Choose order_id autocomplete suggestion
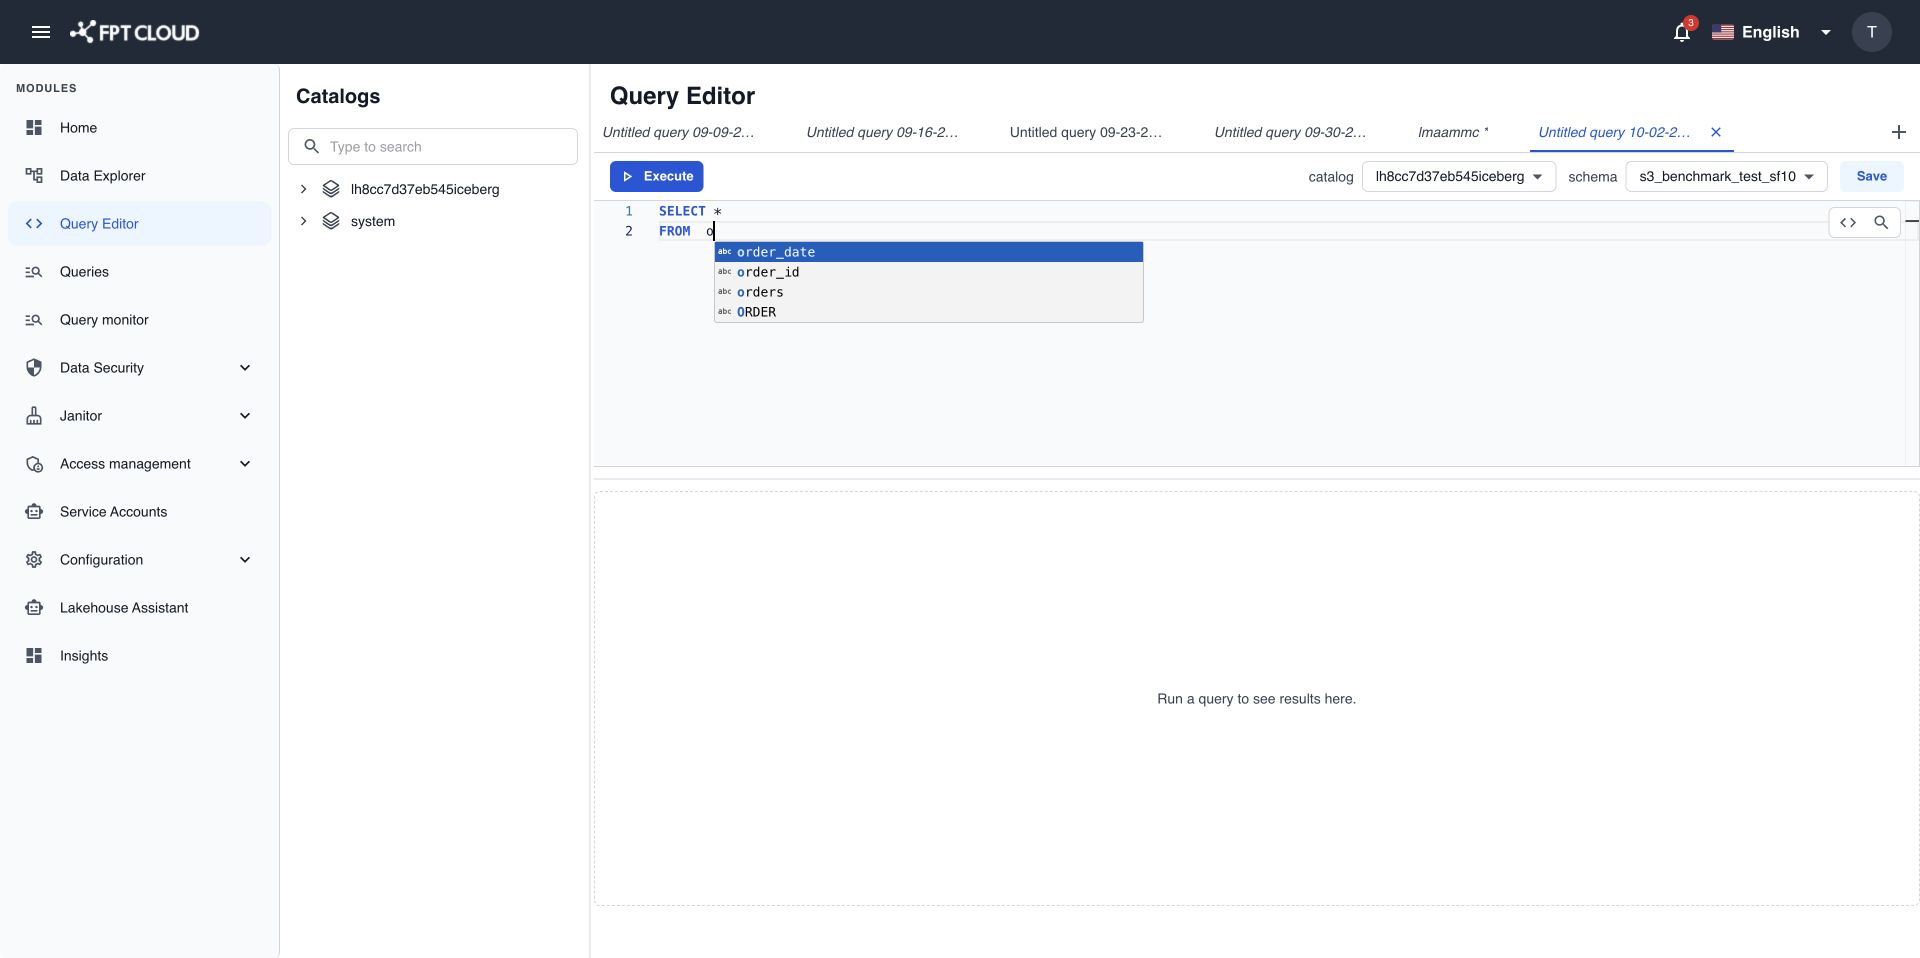This screenshot has height=958, width=1920. click(929, 272)
